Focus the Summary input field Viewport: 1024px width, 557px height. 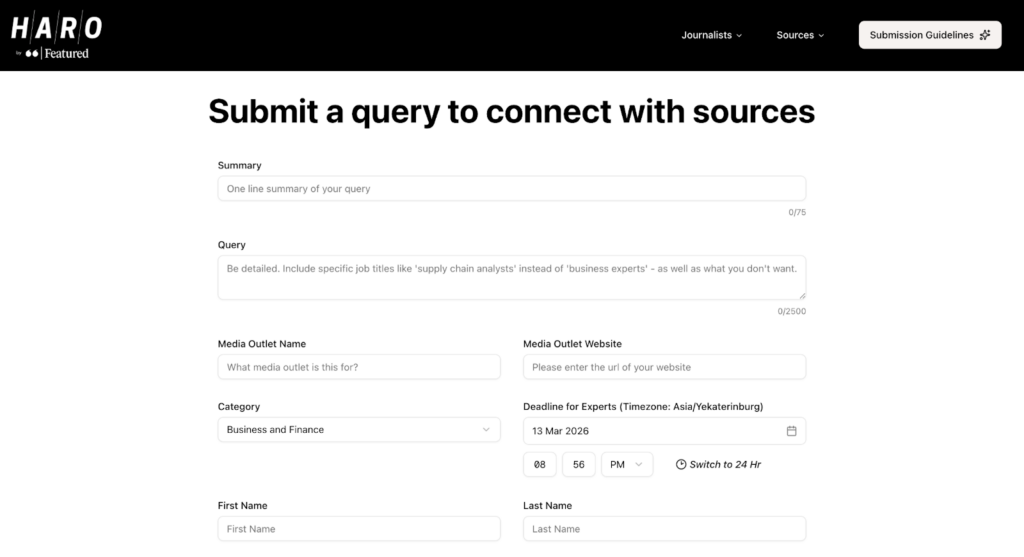tap(511, 189)
